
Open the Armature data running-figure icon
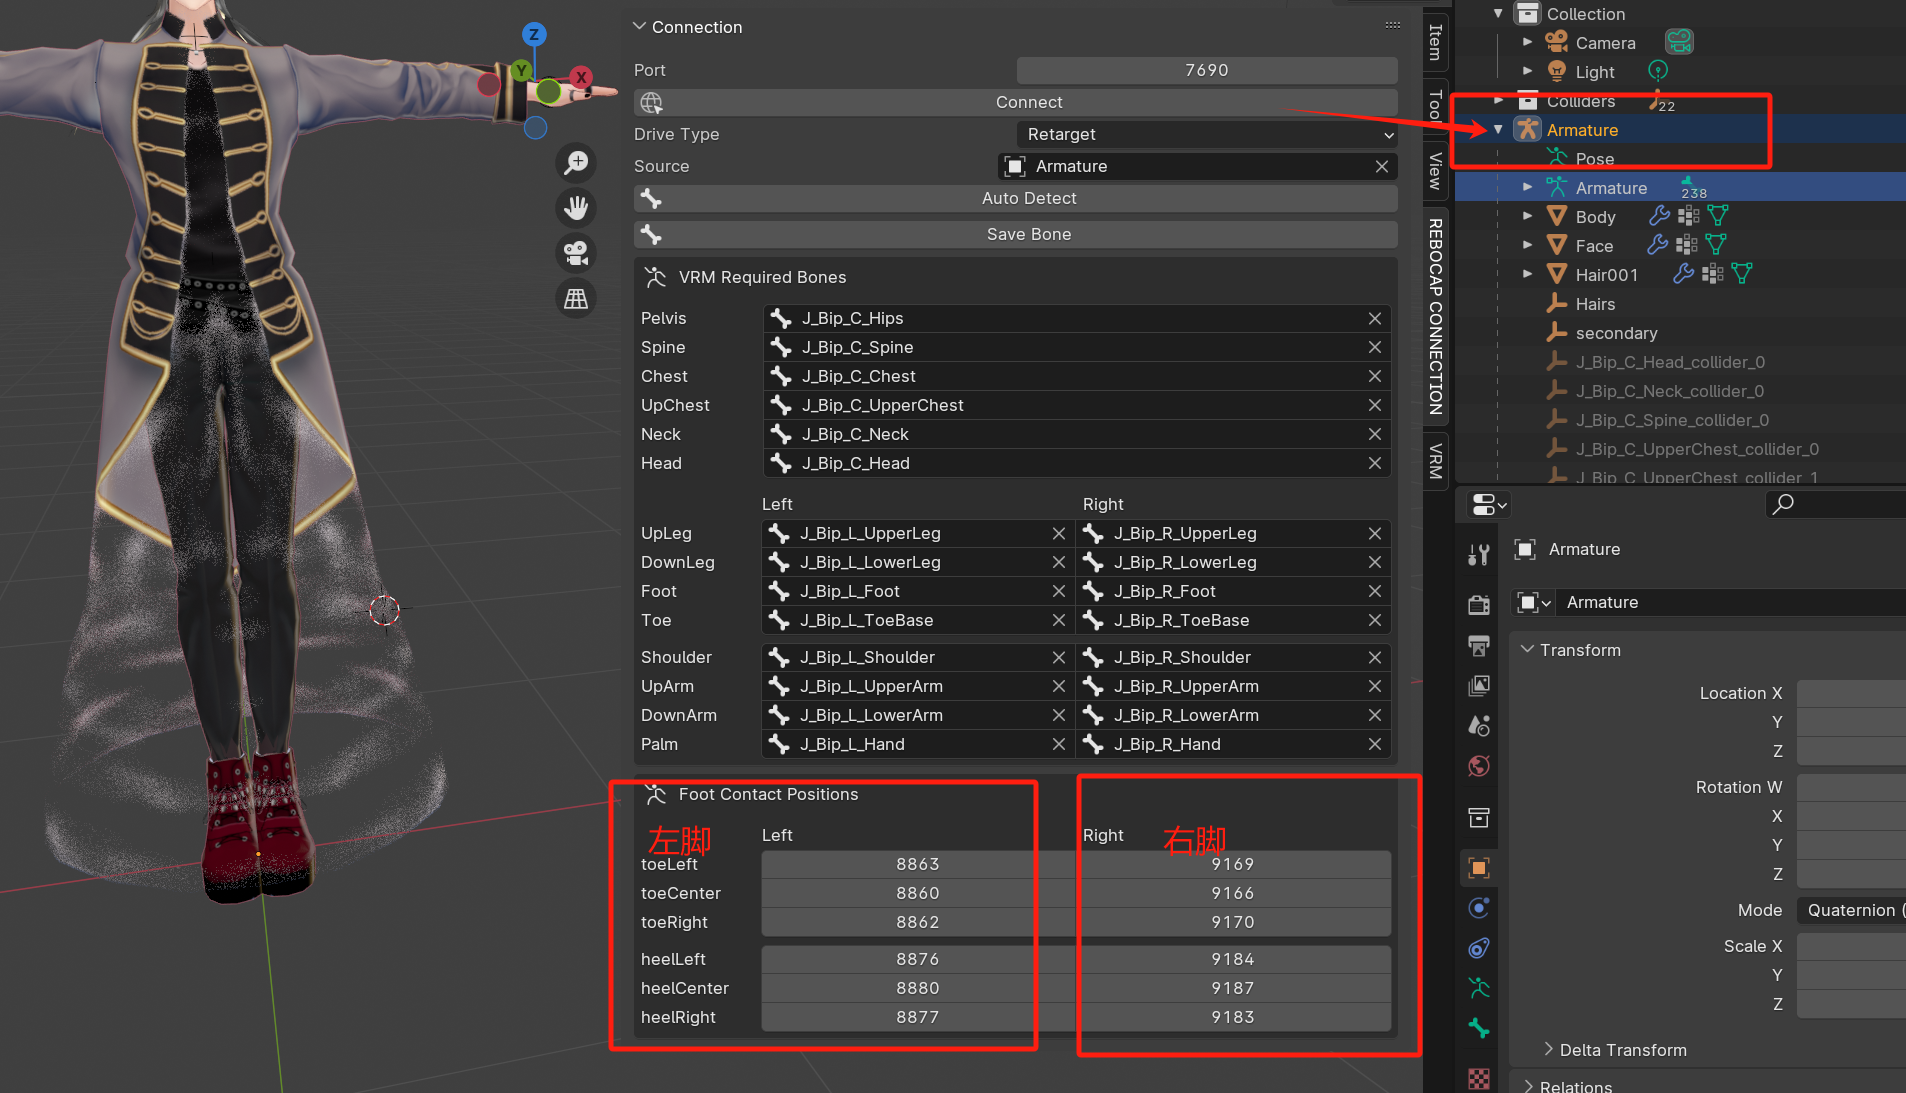(1479, 988)
